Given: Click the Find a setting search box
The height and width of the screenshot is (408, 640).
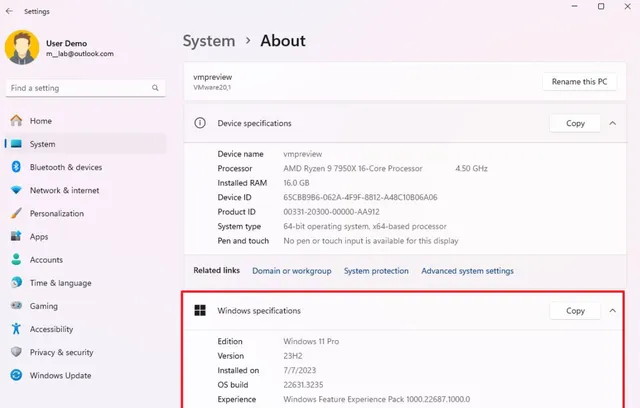Looking at the screenshot, I should (85, 88).
